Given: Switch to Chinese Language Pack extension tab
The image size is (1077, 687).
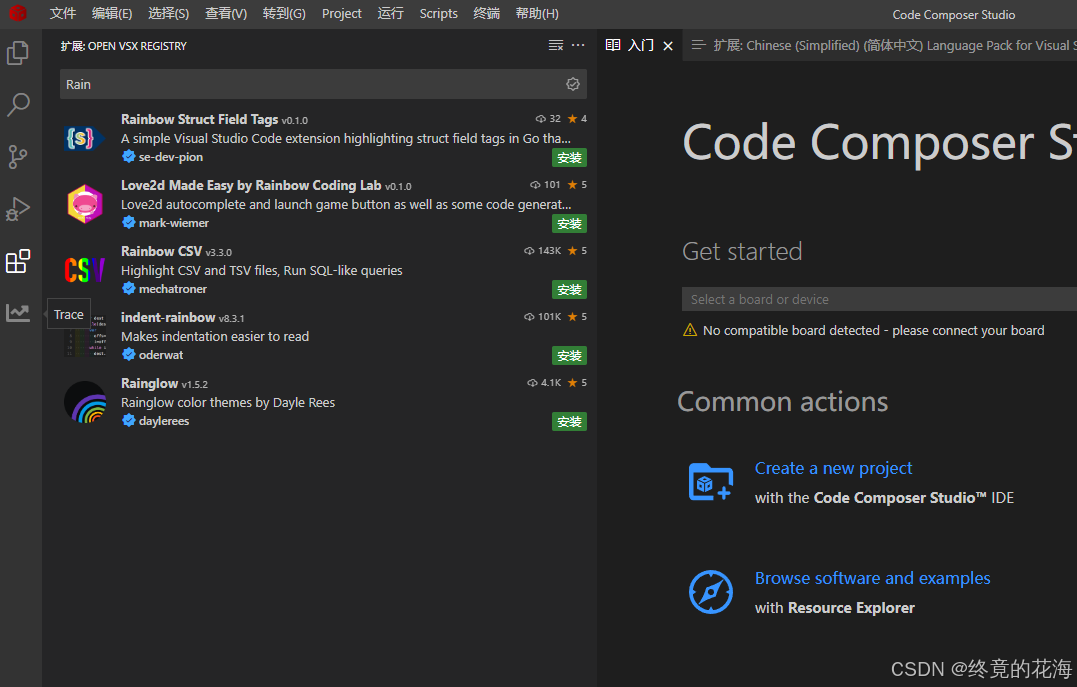Looking at the screenshot, I should click(x=881, y=45).
